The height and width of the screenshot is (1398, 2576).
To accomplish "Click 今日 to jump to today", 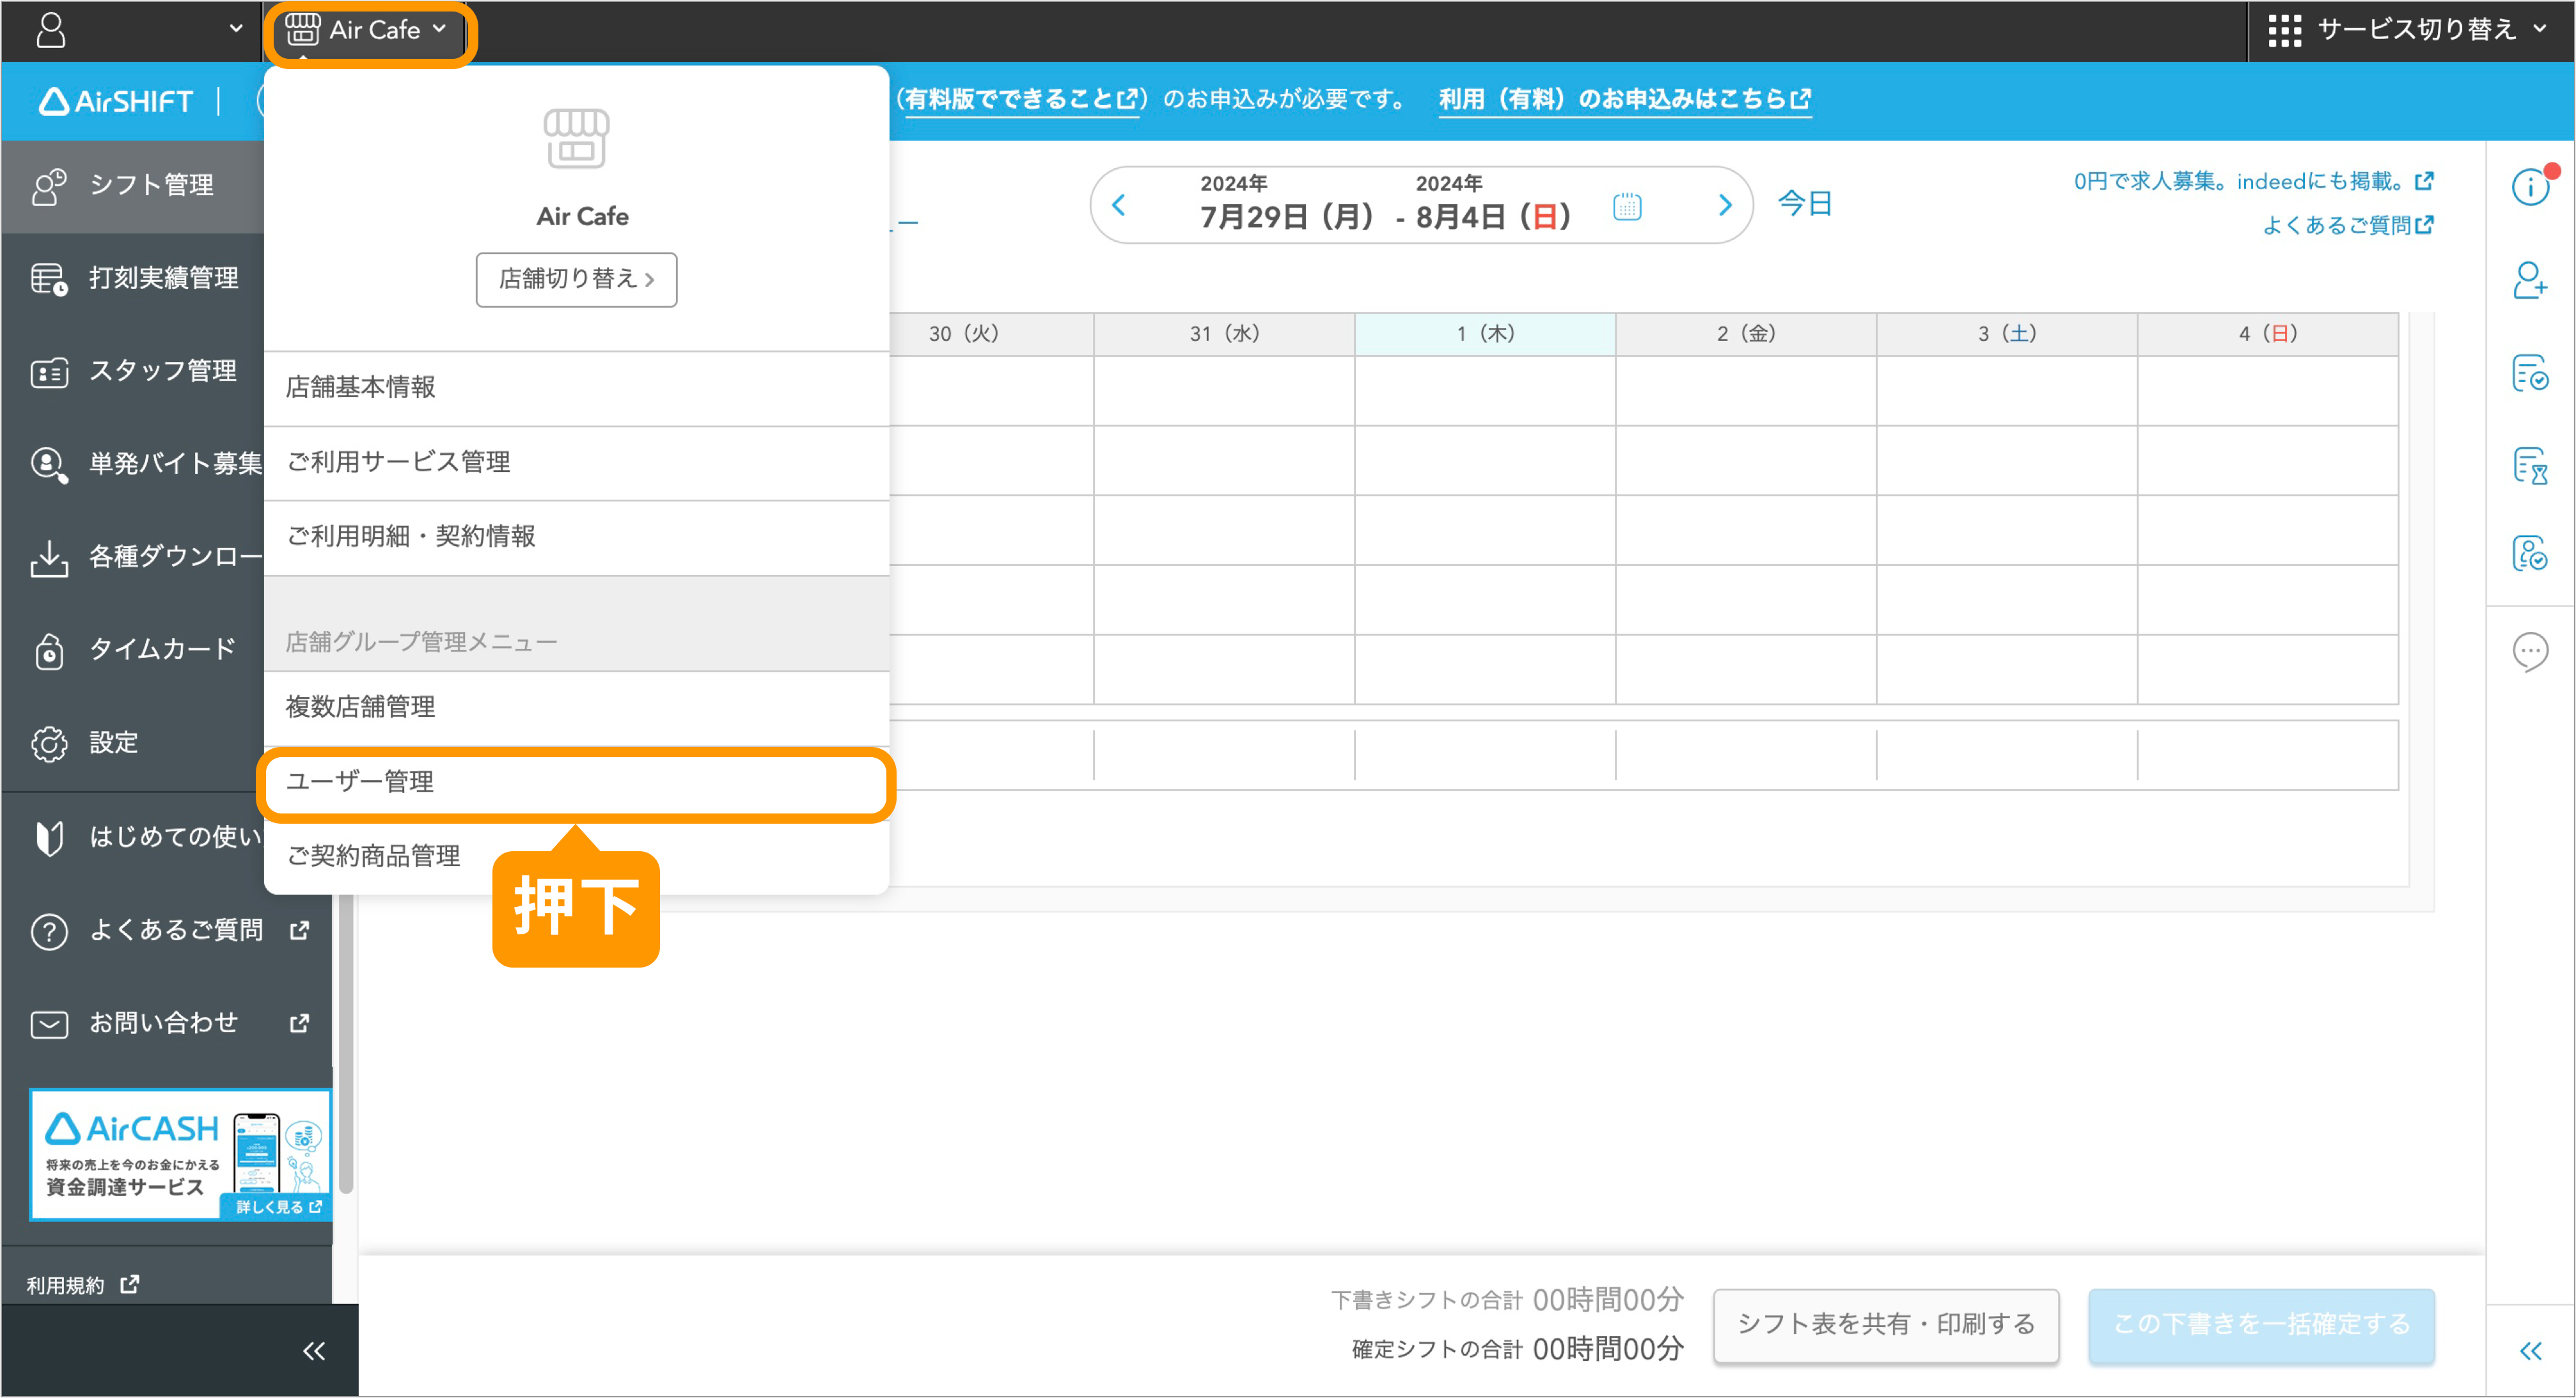I will 1805,205.
